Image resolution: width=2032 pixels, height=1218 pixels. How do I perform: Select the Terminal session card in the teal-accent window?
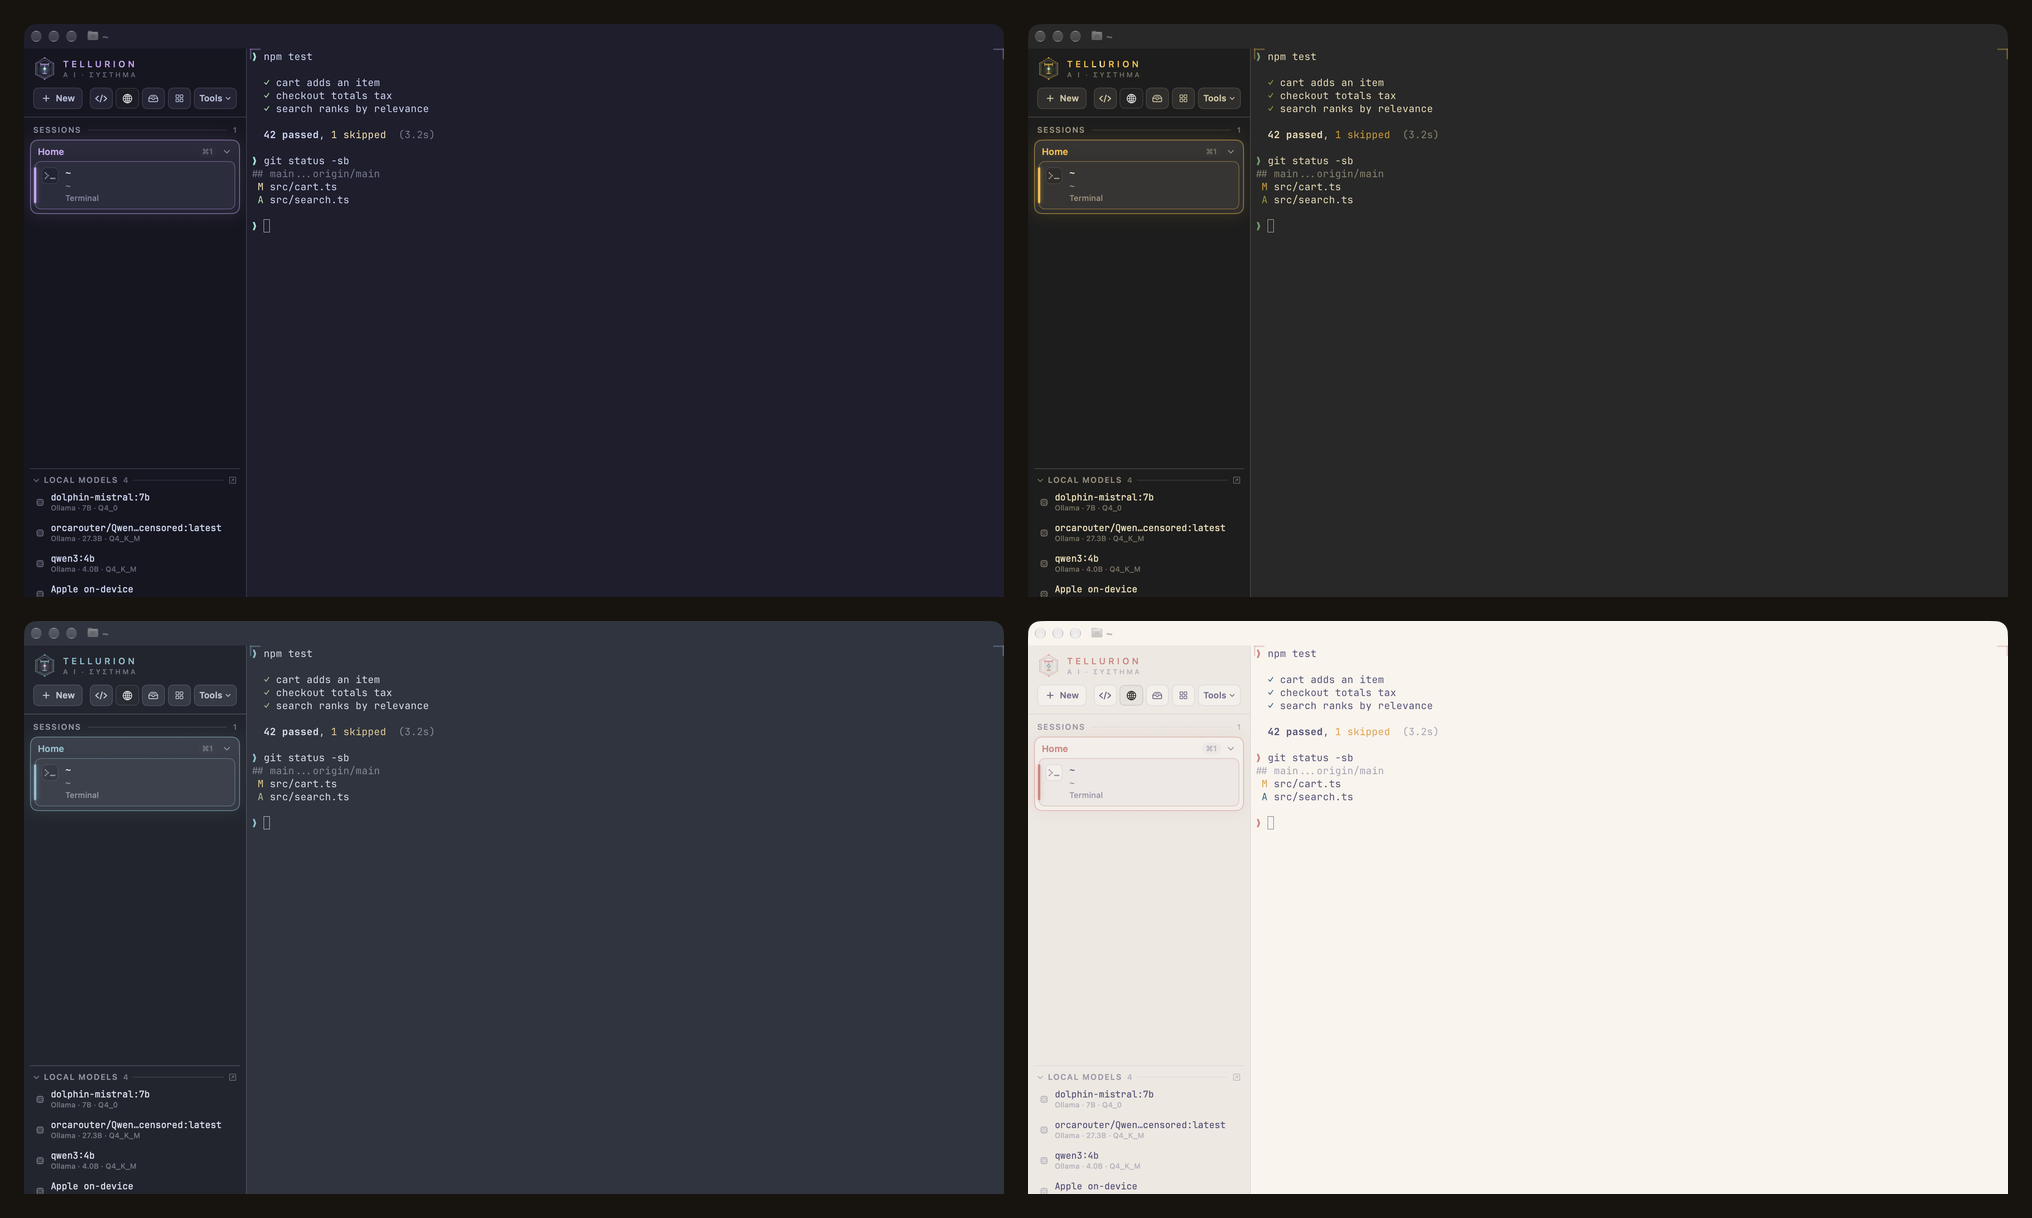[135, 783]
